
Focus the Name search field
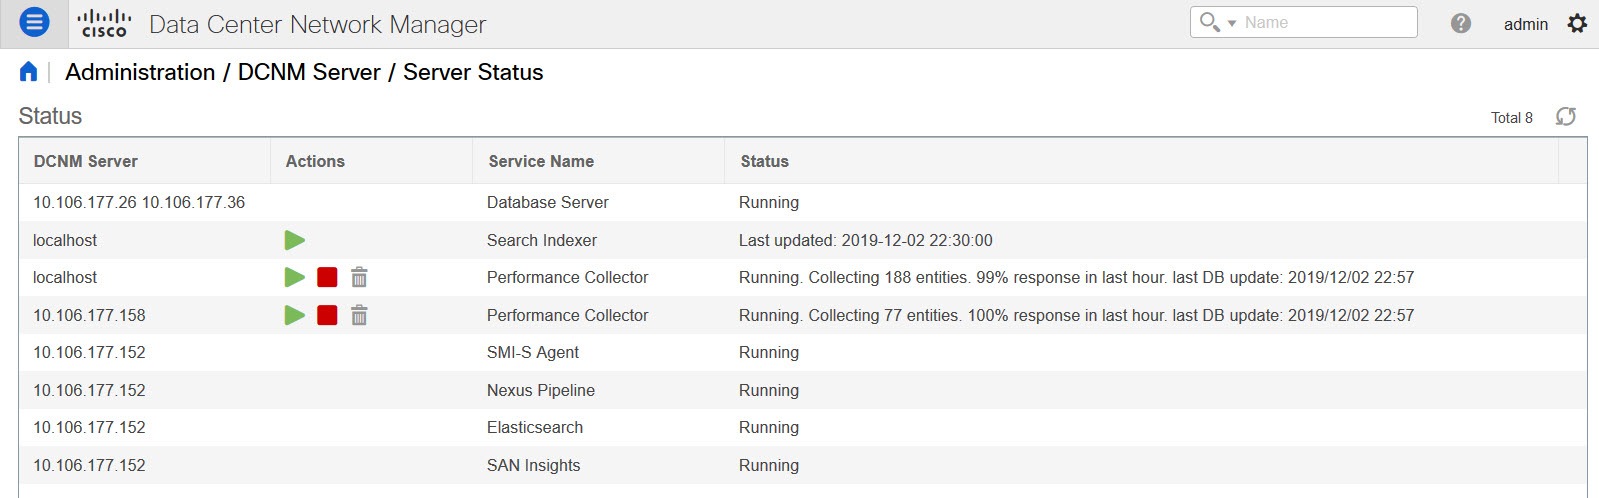click(1328, 22)
